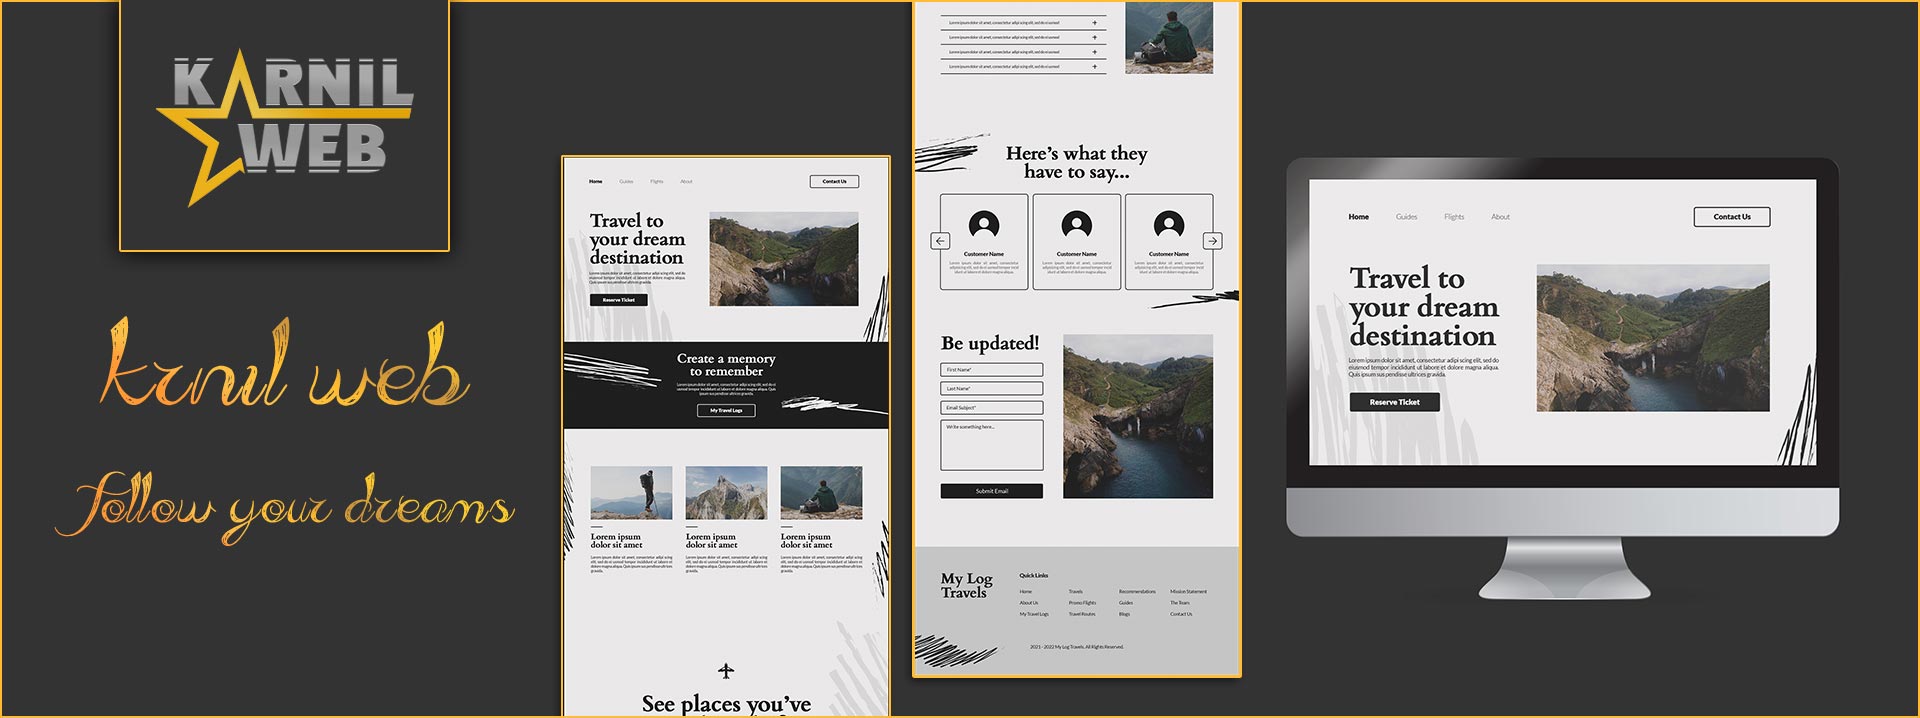1920x718 pixels.
Task: Select About in the monitor mockup navigation
Action: point(1500,217)
